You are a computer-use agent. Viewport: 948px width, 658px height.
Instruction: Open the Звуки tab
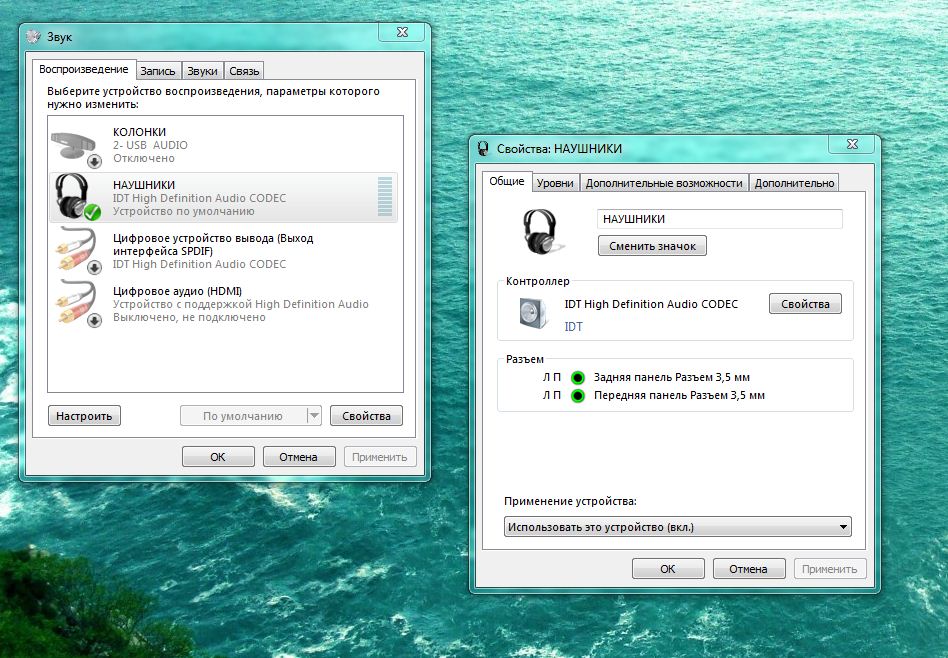coord(202,71)
